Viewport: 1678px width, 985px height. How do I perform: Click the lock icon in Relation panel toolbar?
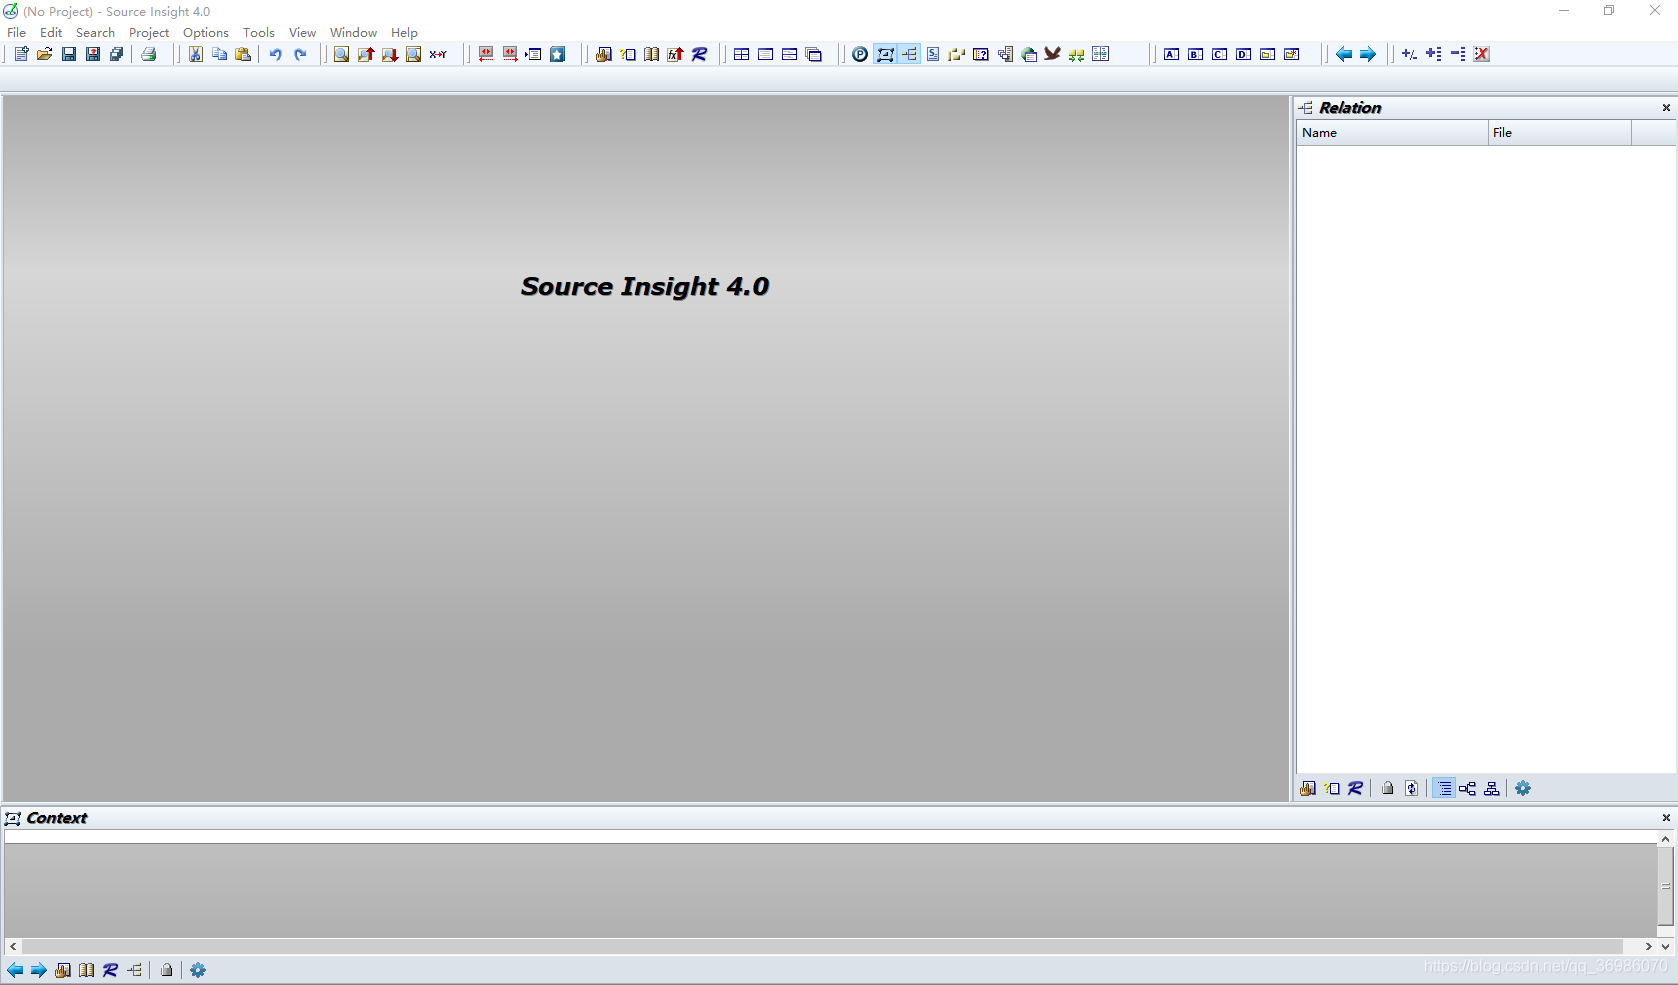pos(1387,788)
